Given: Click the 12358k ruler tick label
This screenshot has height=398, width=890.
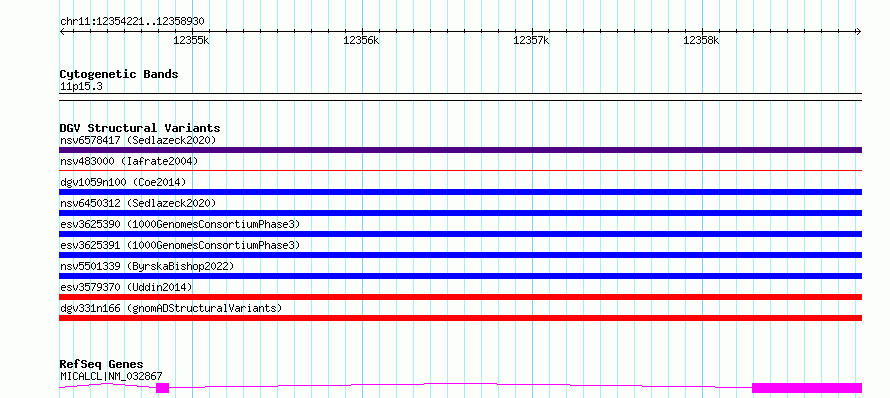Looking at the screenshot, I should [702, 40].
